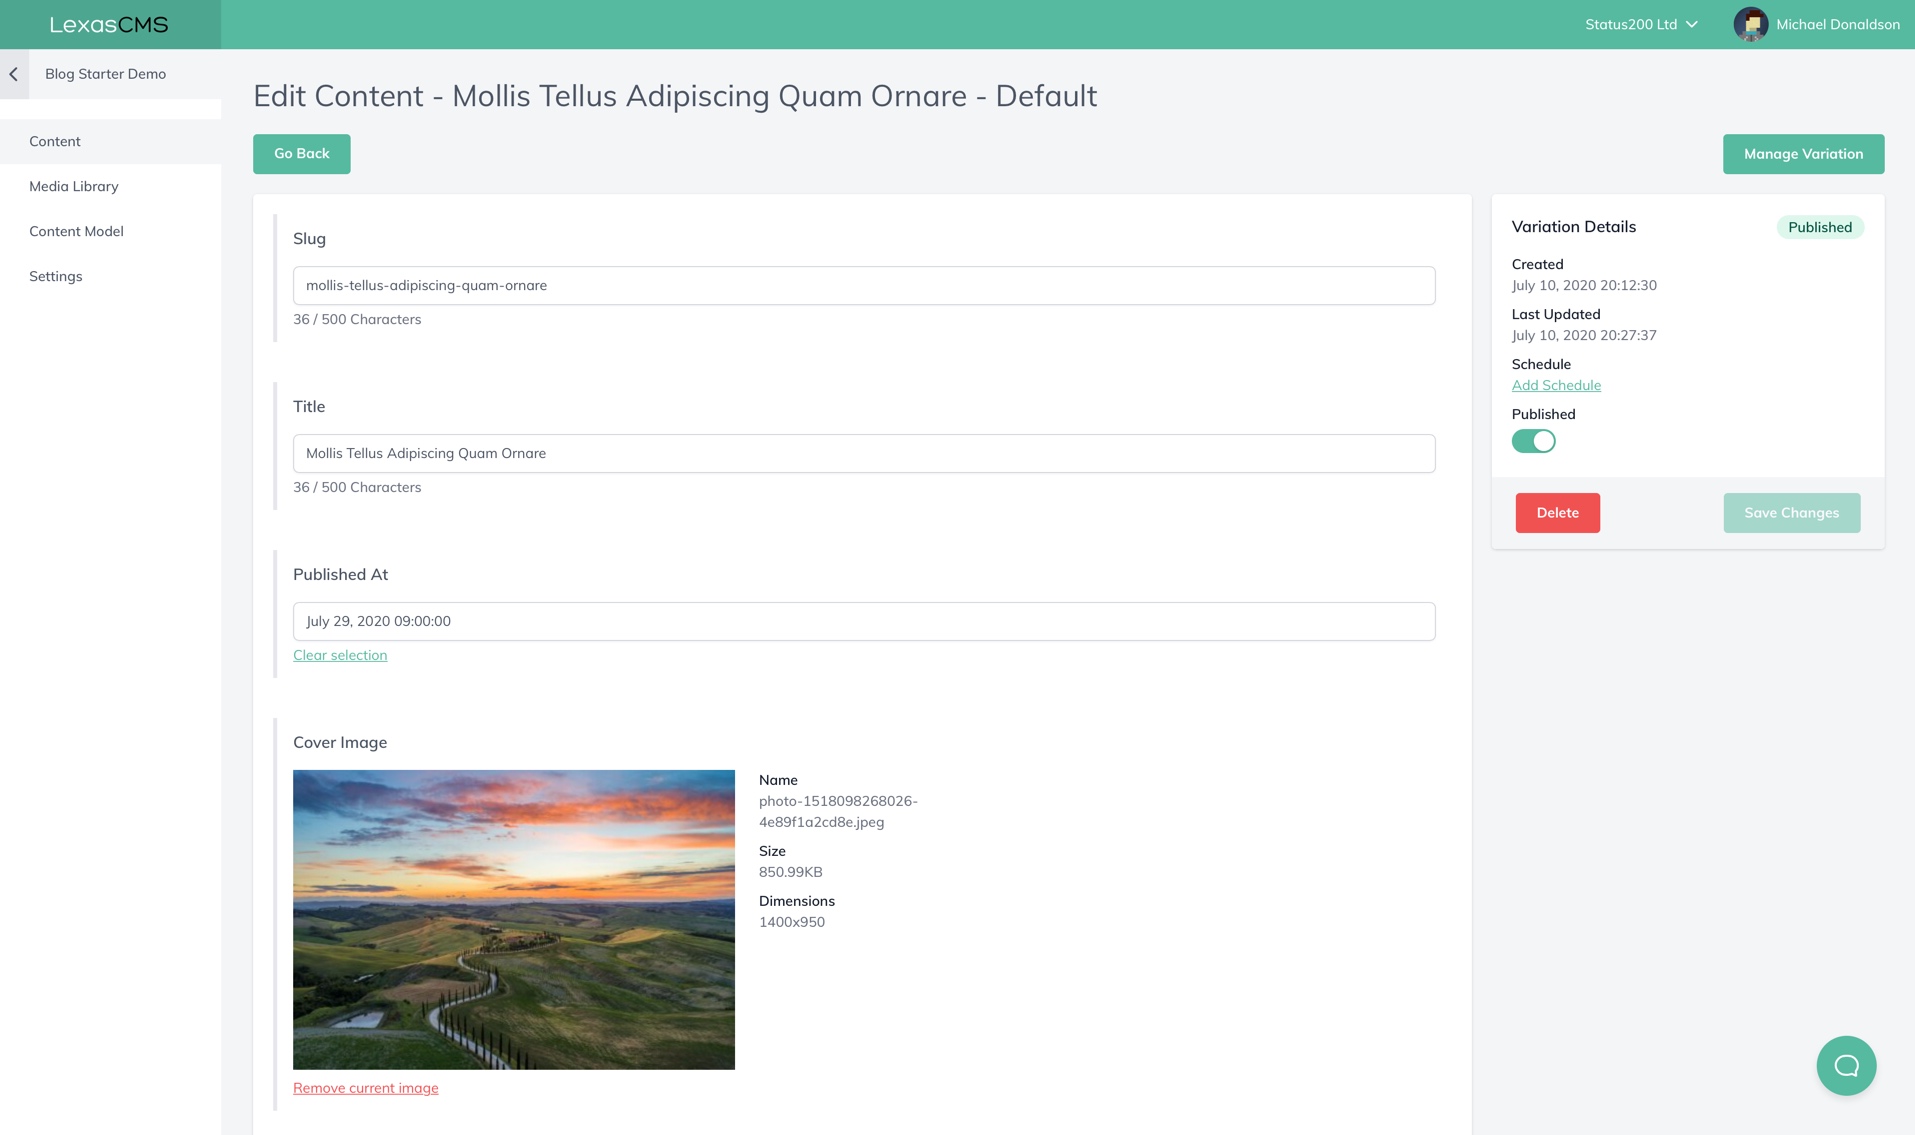1915x1135 pixels.
Task: Enable the Published toggle in Variation Details
Action: pyautogui.click(x=1533, y=441)
